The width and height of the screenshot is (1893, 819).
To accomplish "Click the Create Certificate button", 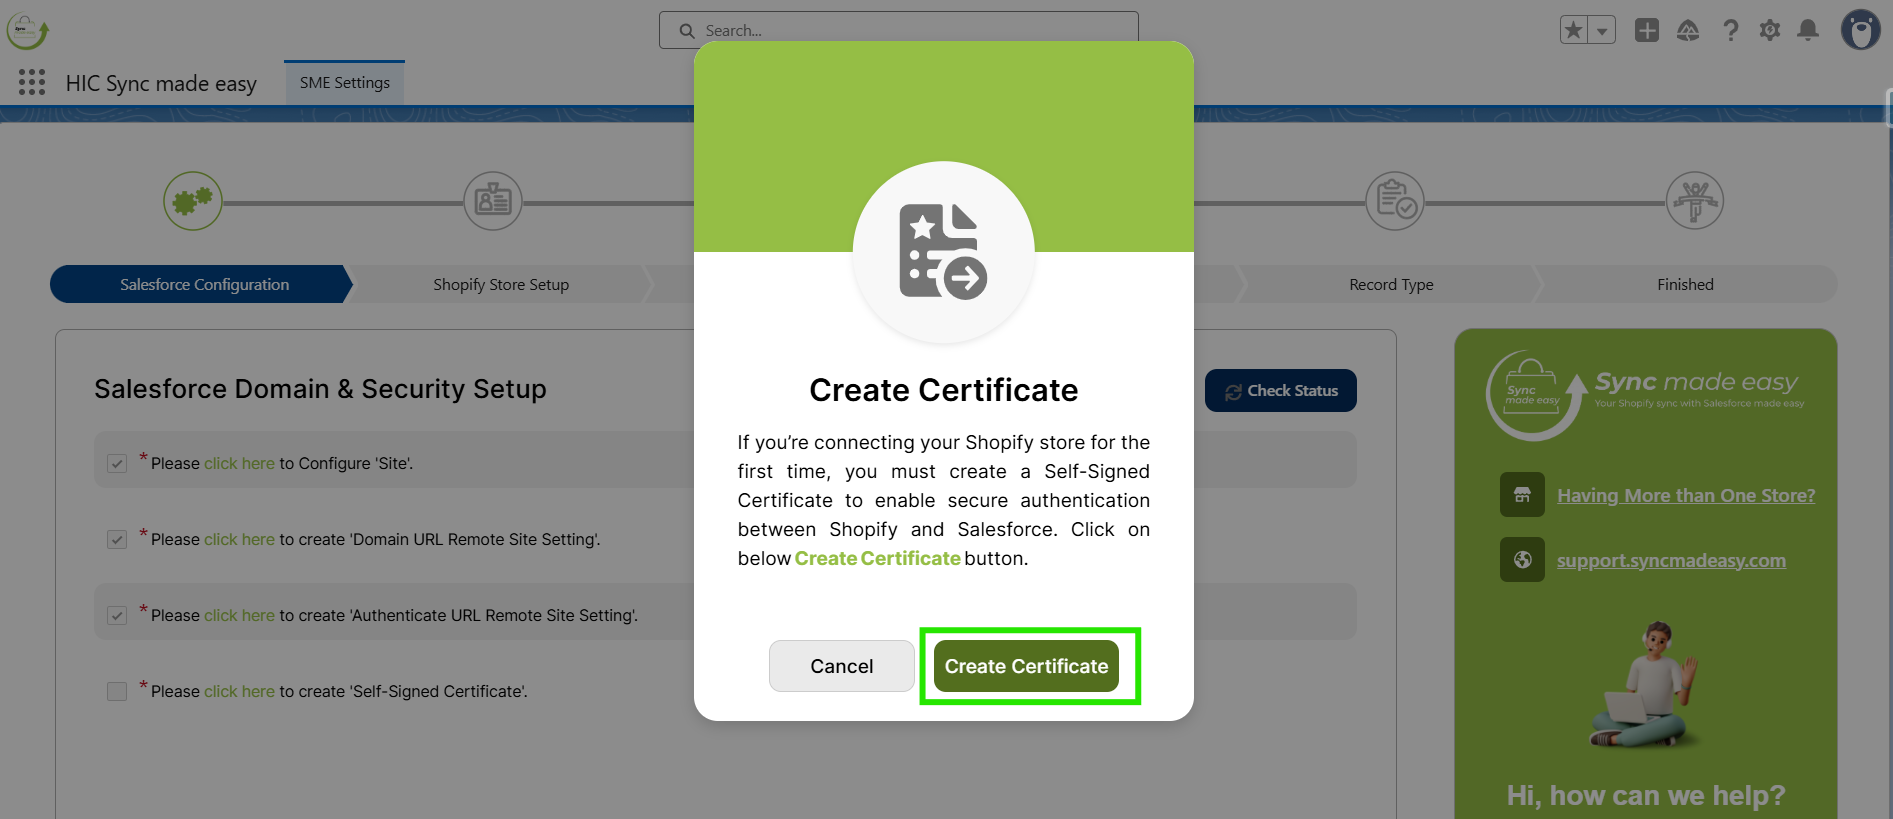I will point(1026,666).
